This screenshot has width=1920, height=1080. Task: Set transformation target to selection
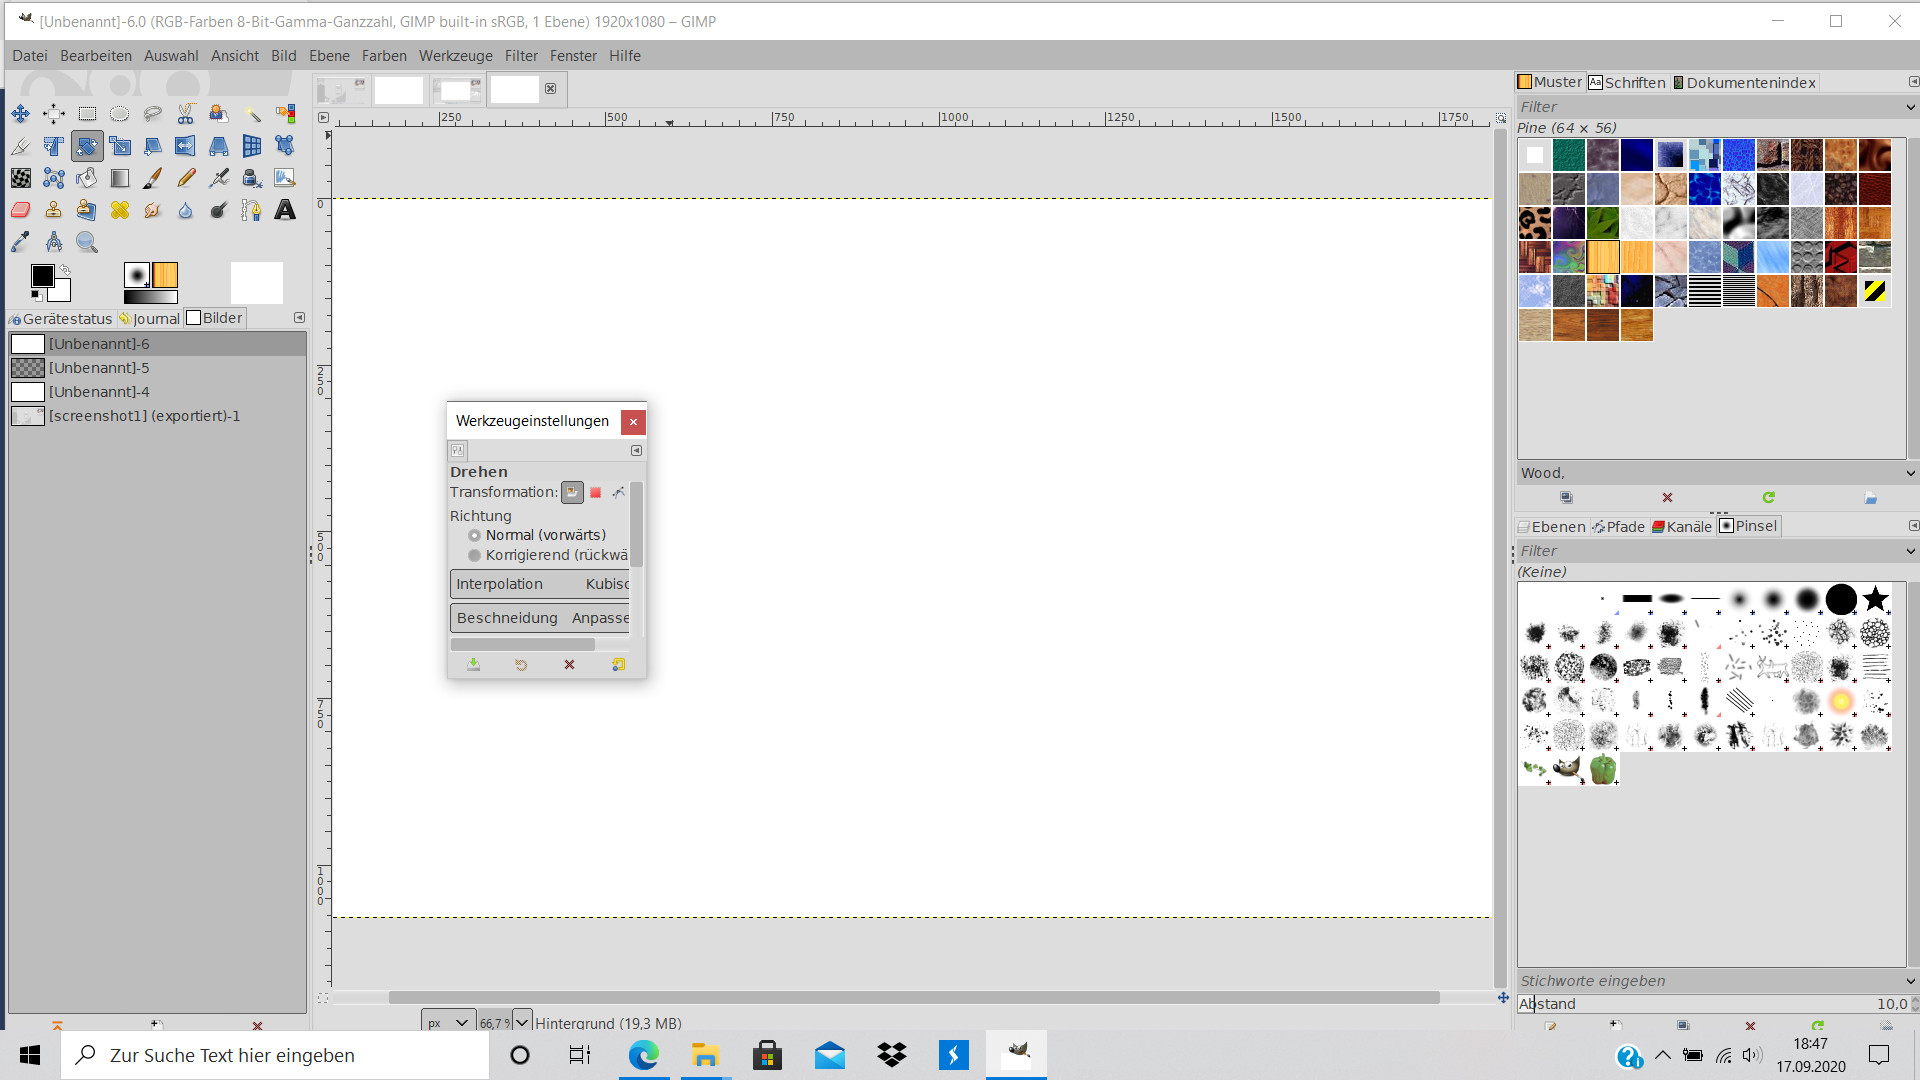coord(596,492)
